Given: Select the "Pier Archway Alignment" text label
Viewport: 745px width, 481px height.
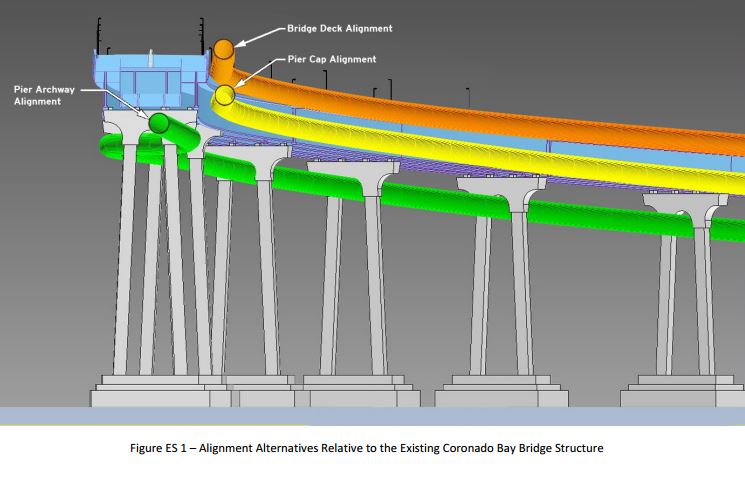Looking at the screenshot, I should pos(44,95).
